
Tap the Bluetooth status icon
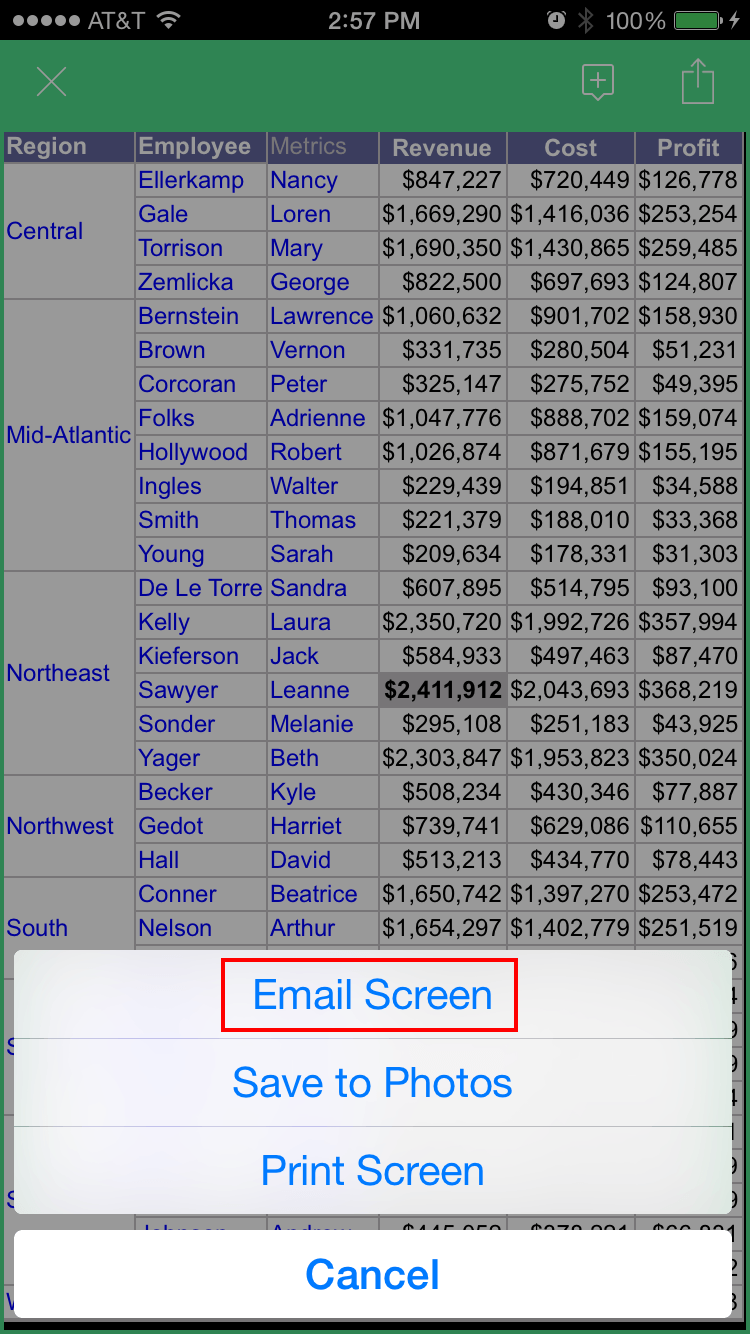tap(587, 20)
